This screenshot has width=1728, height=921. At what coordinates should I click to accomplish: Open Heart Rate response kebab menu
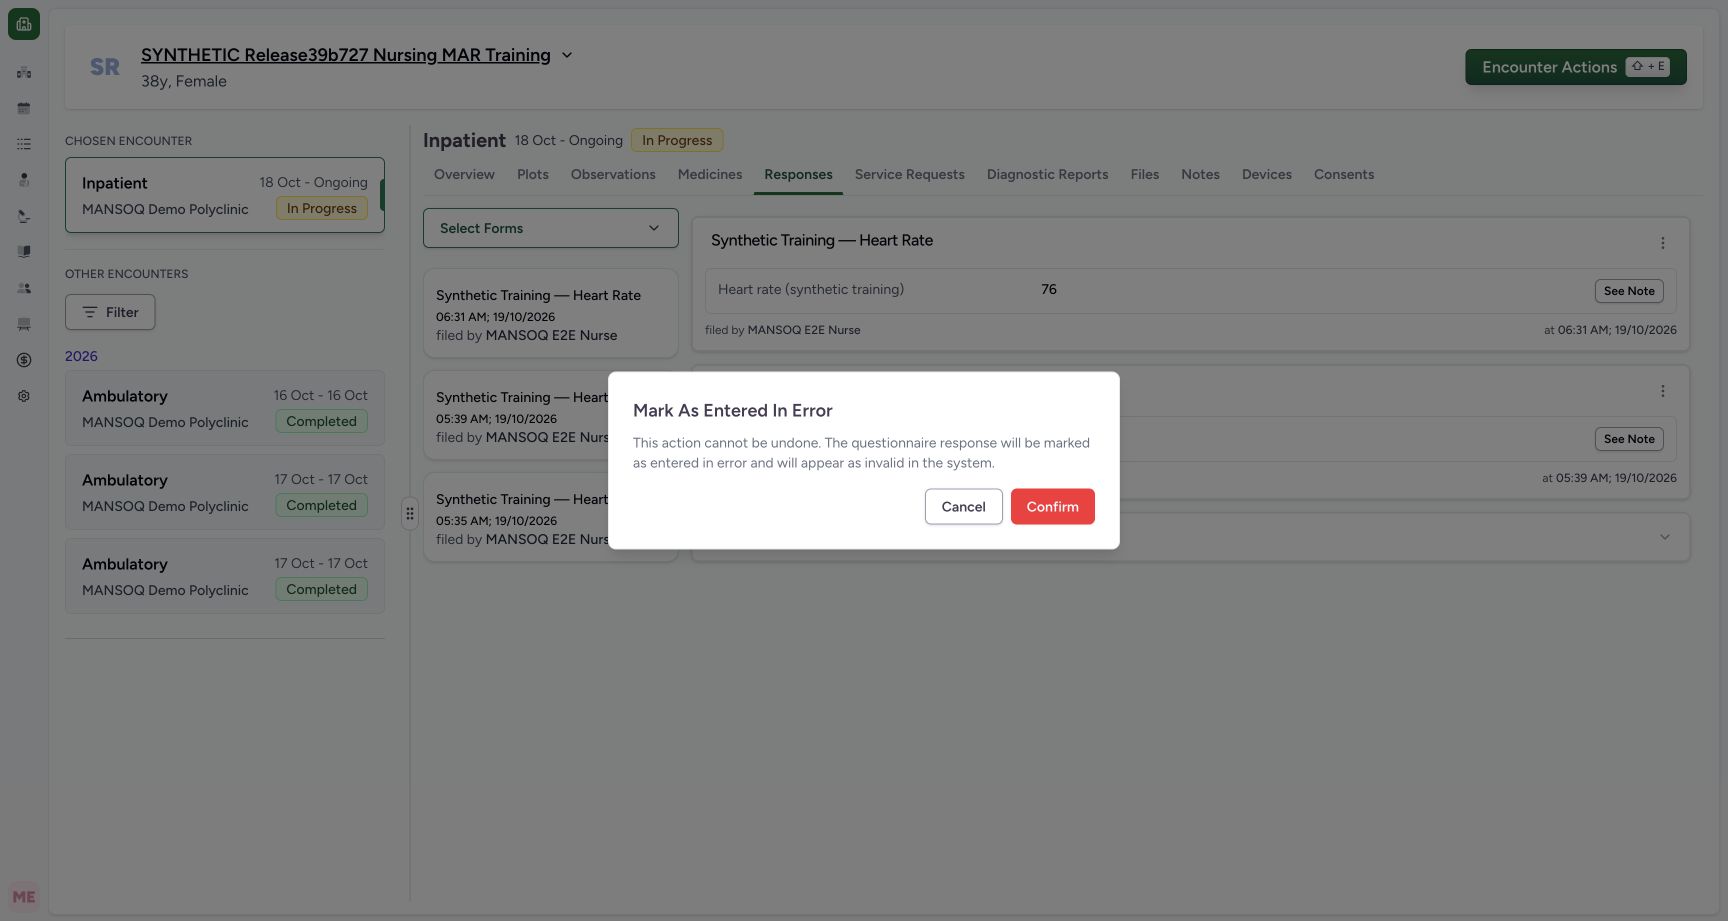[x=1663, y=243]
